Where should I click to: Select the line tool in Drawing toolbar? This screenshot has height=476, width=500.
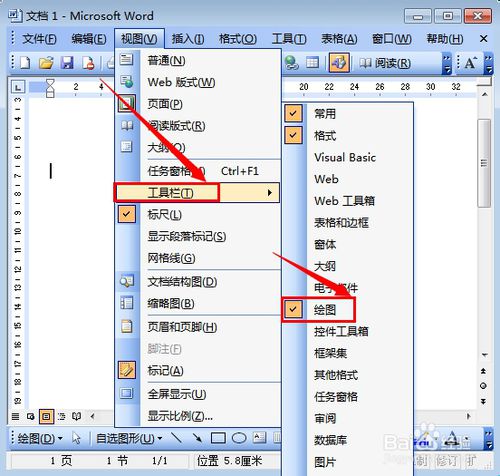coord(176,438)
